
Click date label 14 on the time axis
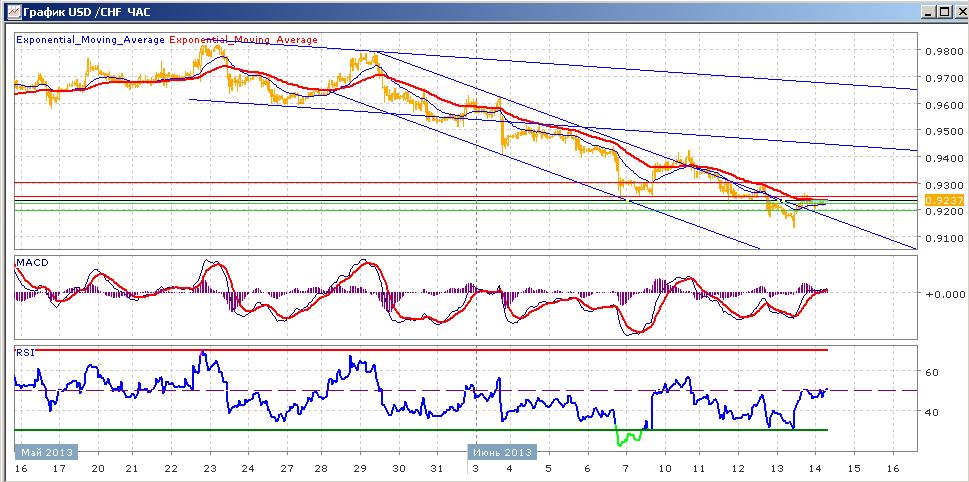[x=816, y=468]
